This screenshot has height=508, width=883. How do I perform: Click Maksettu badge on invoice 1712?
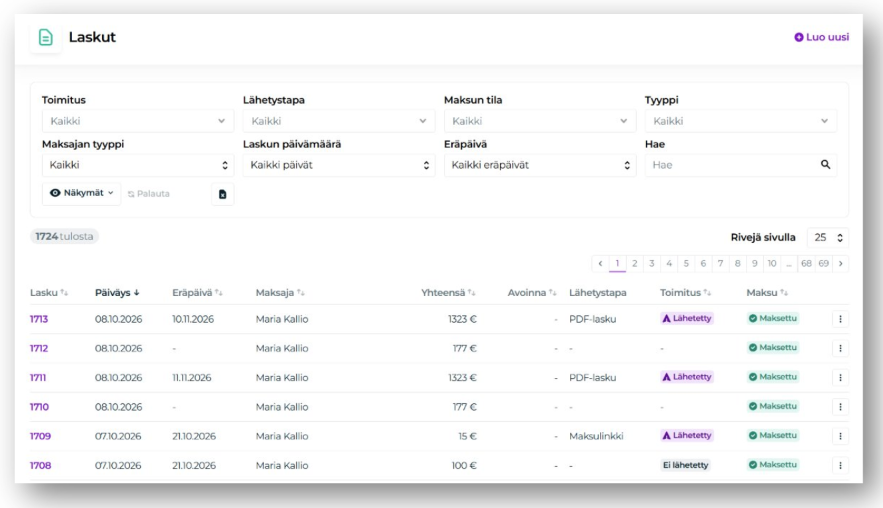tap(773, 348)
